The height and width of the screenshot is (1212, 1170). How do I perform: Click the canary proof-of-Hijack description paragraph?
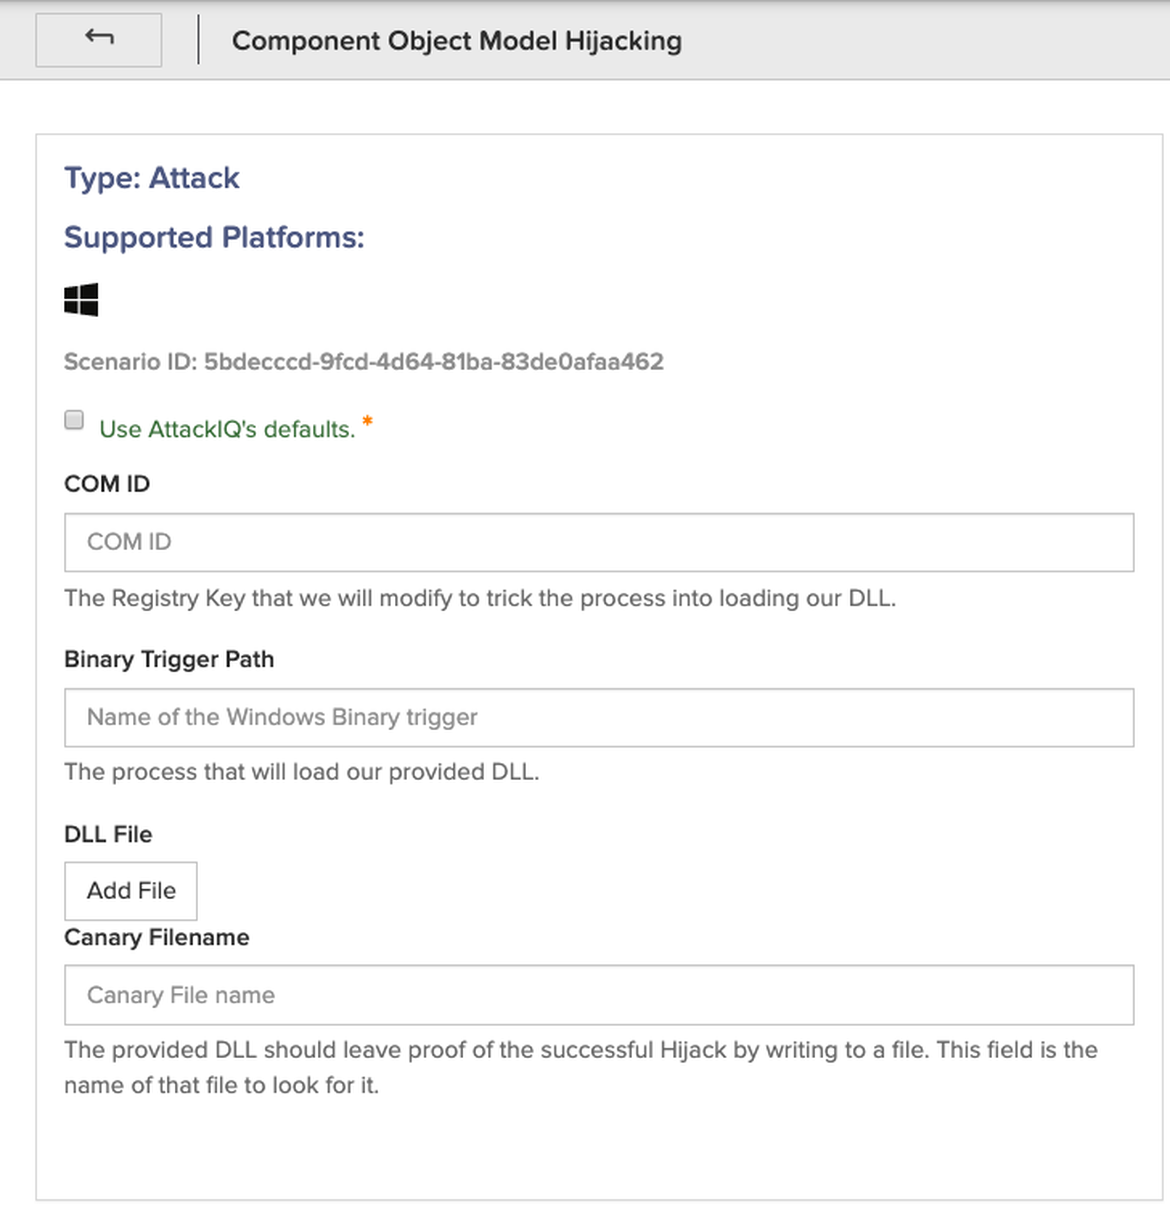pos(580,1067)
